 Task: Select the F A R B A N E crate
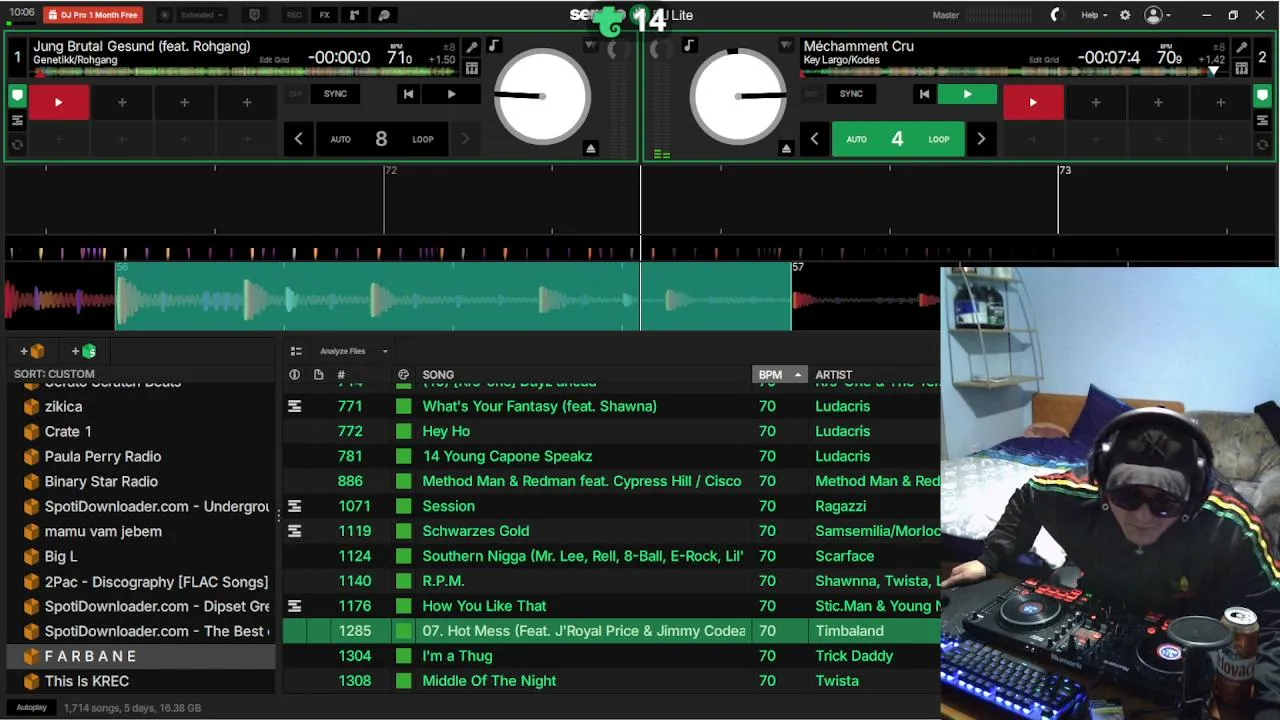(x=140, y=656)
